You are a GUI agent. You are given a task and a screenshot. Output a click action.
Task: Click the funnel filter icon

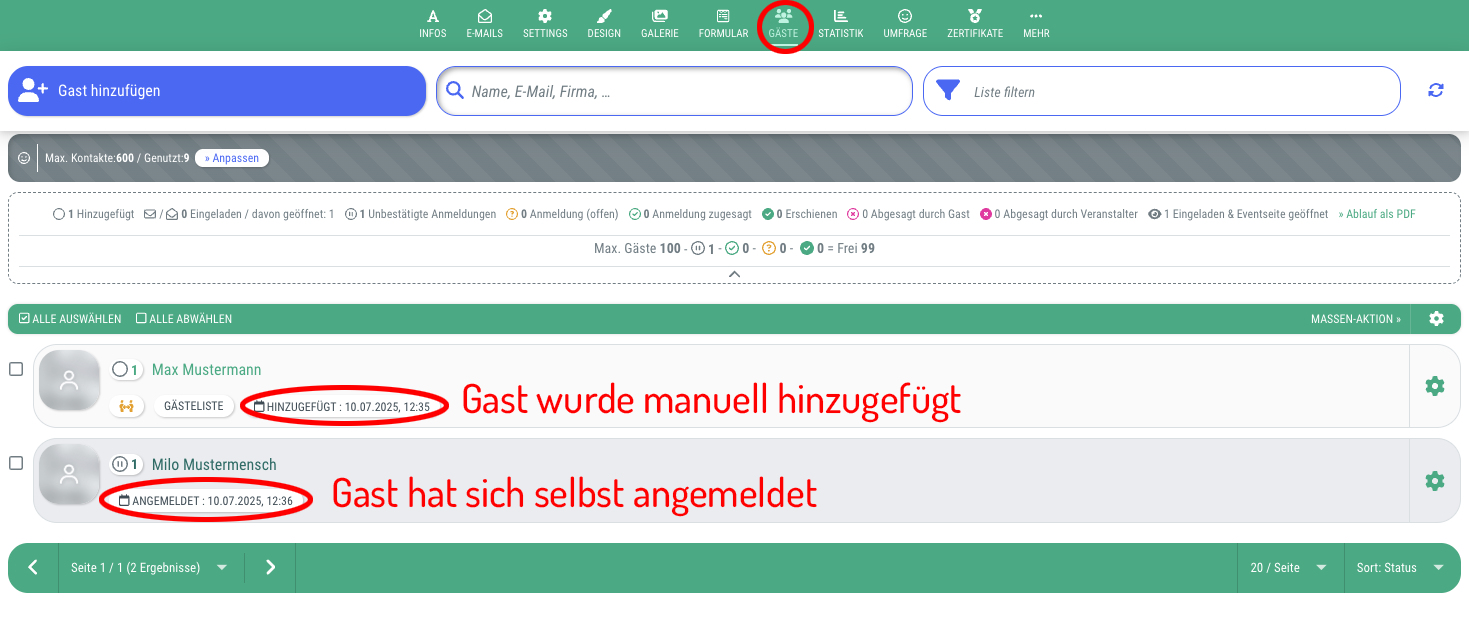[x=946, y=91]
